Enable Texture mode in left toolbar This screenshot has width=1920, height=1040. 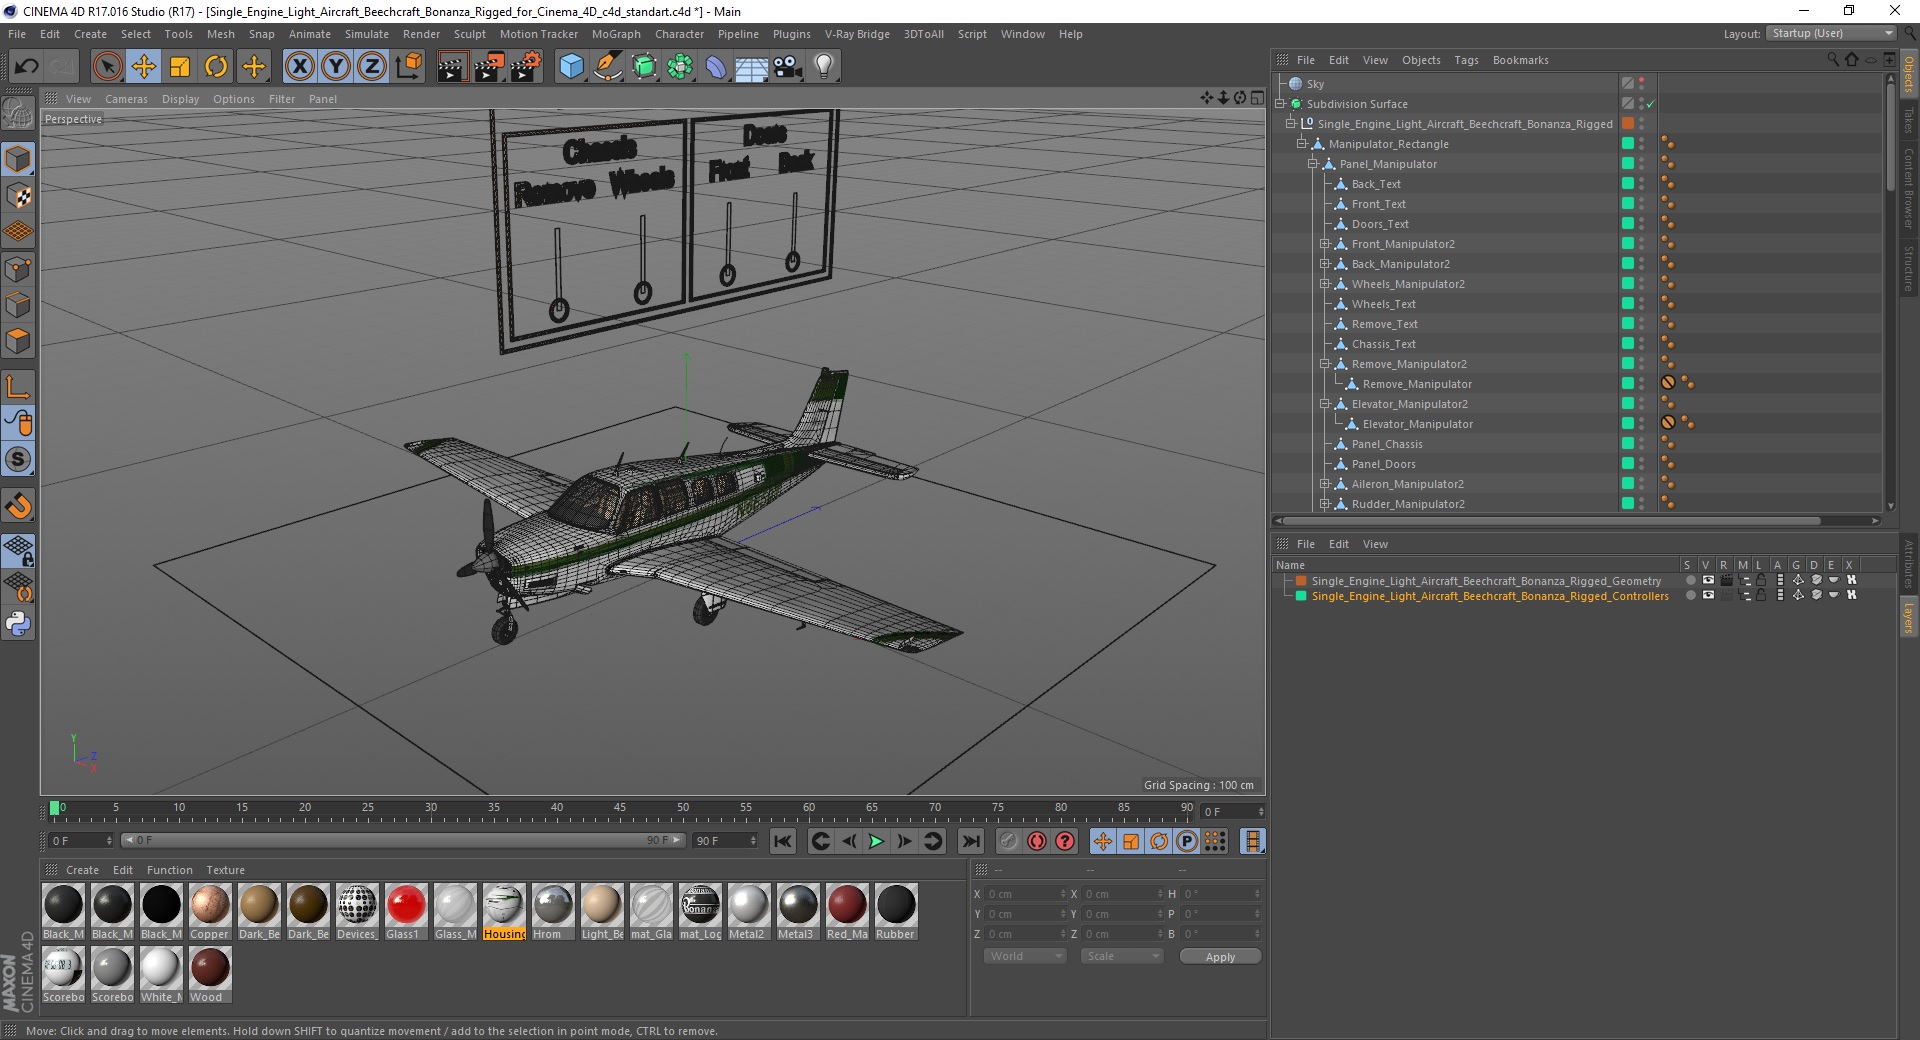point(18,196)
